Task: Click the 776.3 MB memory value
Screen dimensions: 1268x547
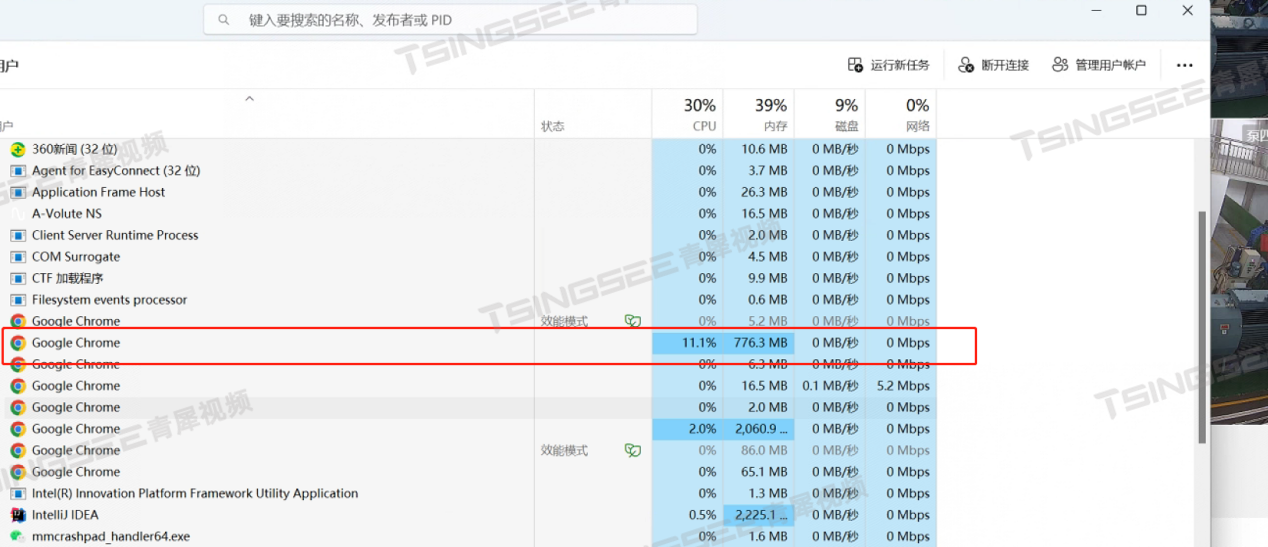Action: [760, 342]
